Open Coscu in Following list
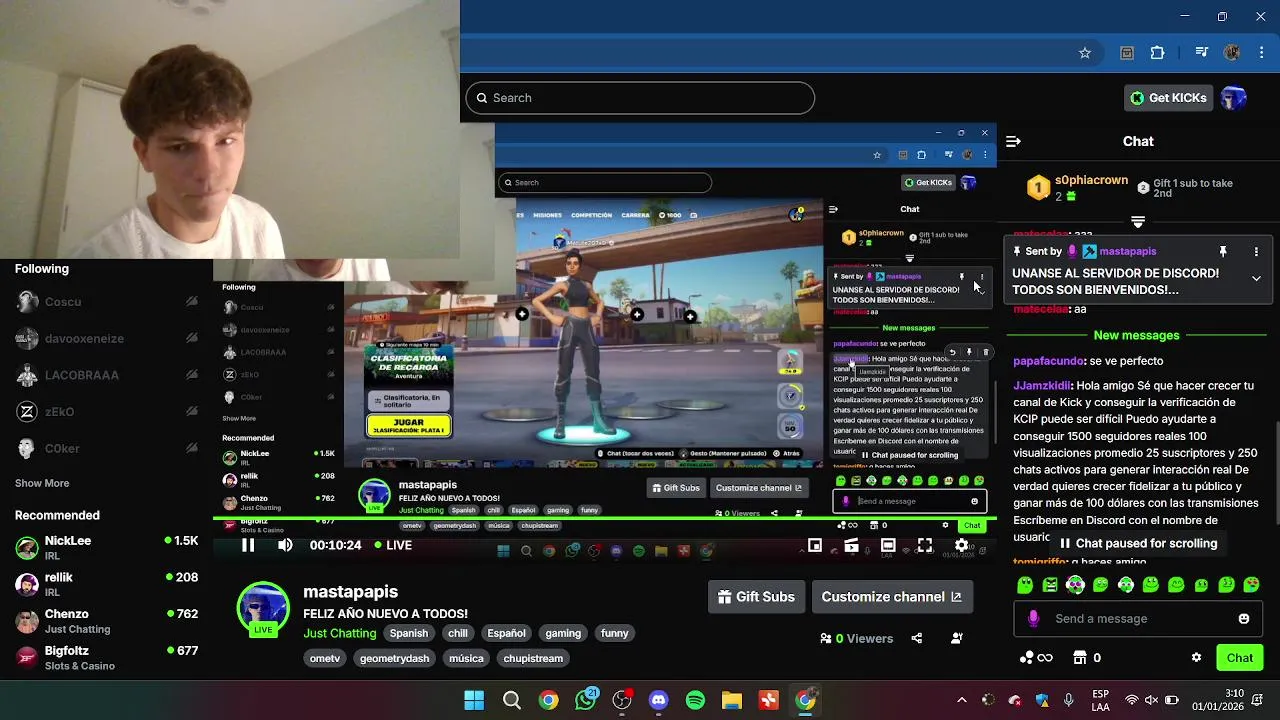Viewport: 1280px width, 720px height. pyautogui.click(x=106, y=301)
